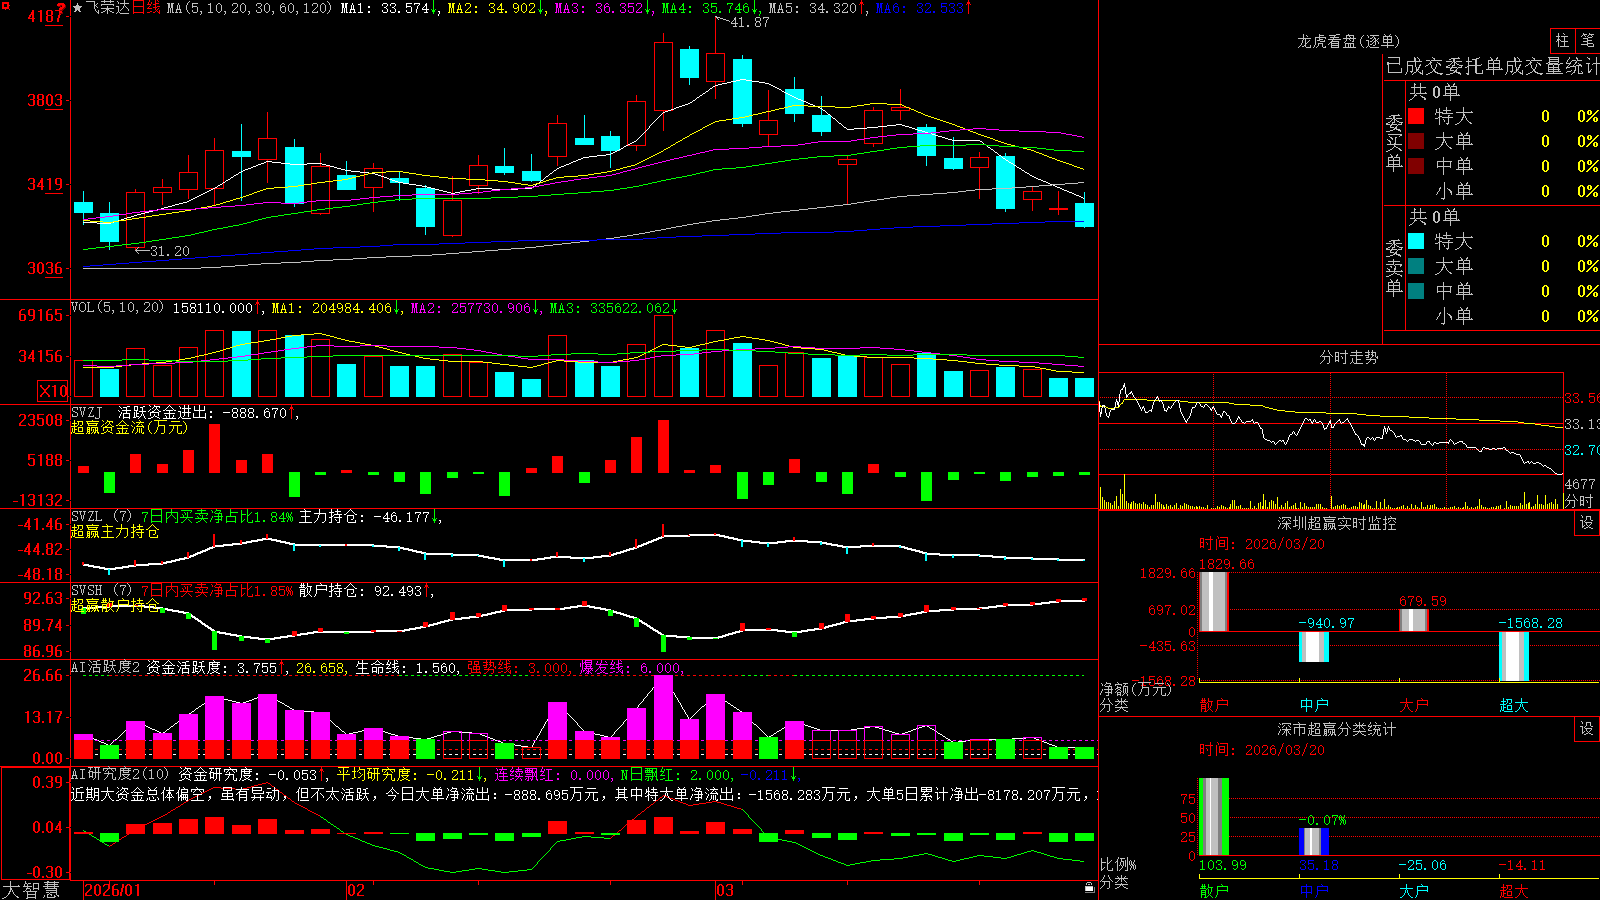Click 散户 category in 深市超赢分类统计 chart
The image size is (1600, 900).
(1214, 891)
